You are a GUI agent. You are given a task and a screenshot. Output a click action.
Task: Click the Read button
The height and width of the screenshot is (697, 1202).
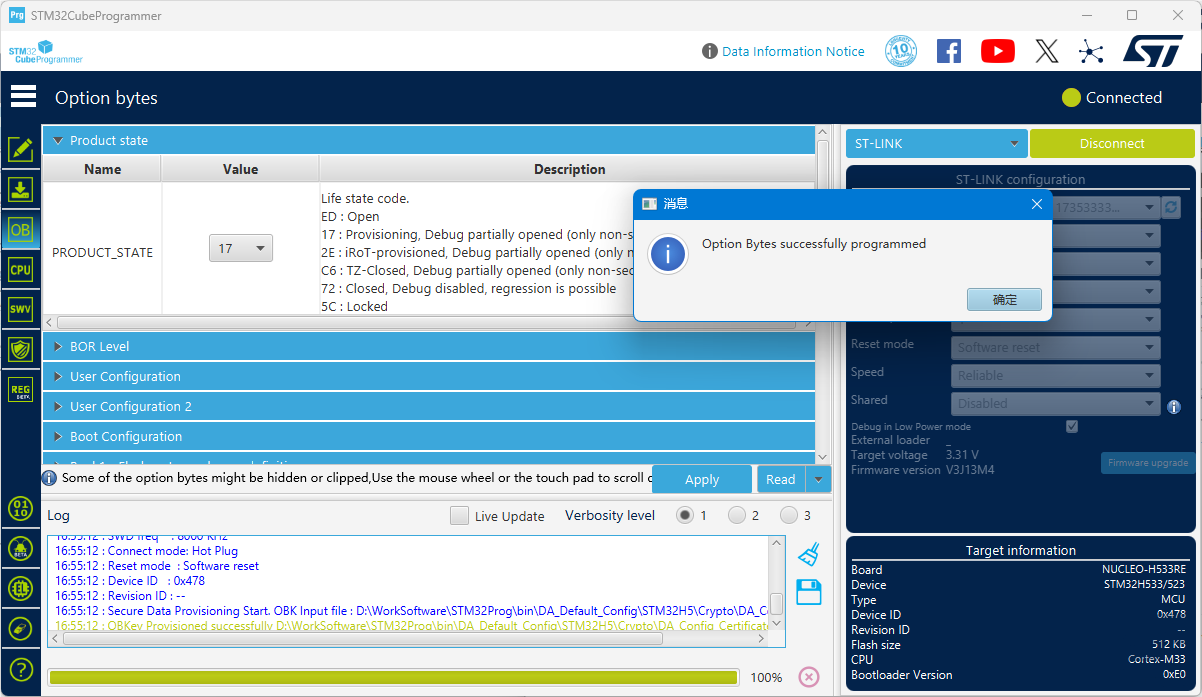coord(782,479)
